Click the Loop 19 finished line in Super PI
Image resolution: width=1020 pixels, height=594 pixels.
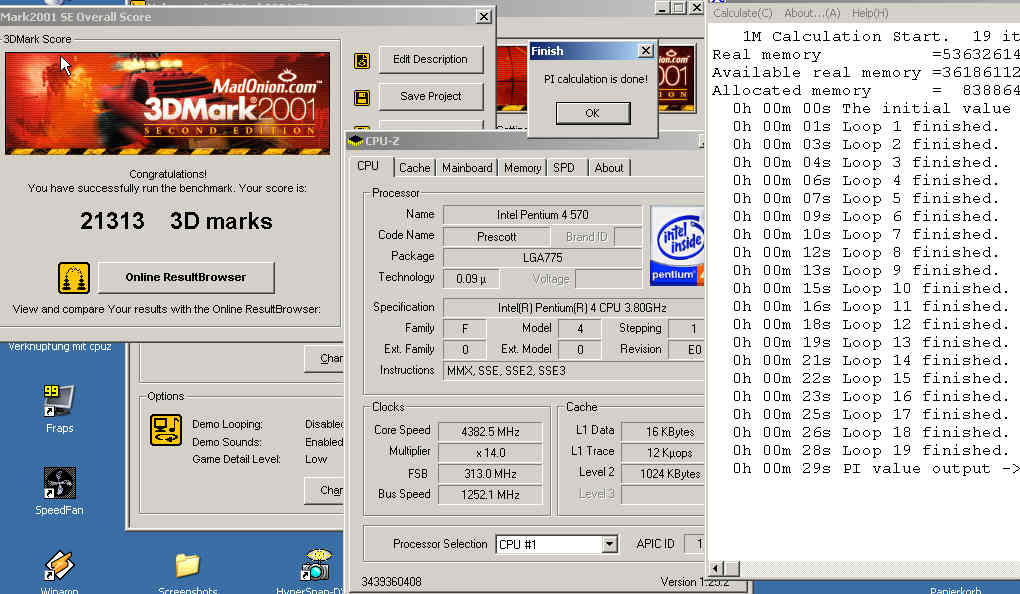click(871, 450)
